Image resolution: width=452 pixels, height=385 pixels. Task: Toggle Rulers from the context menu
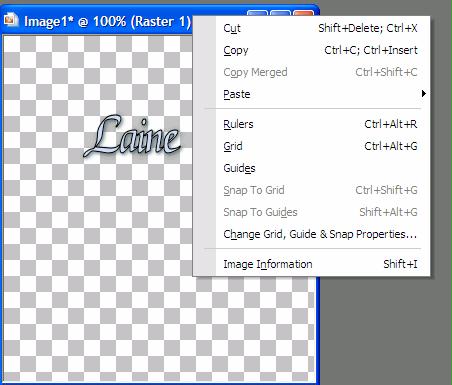(x=312, y=124)
